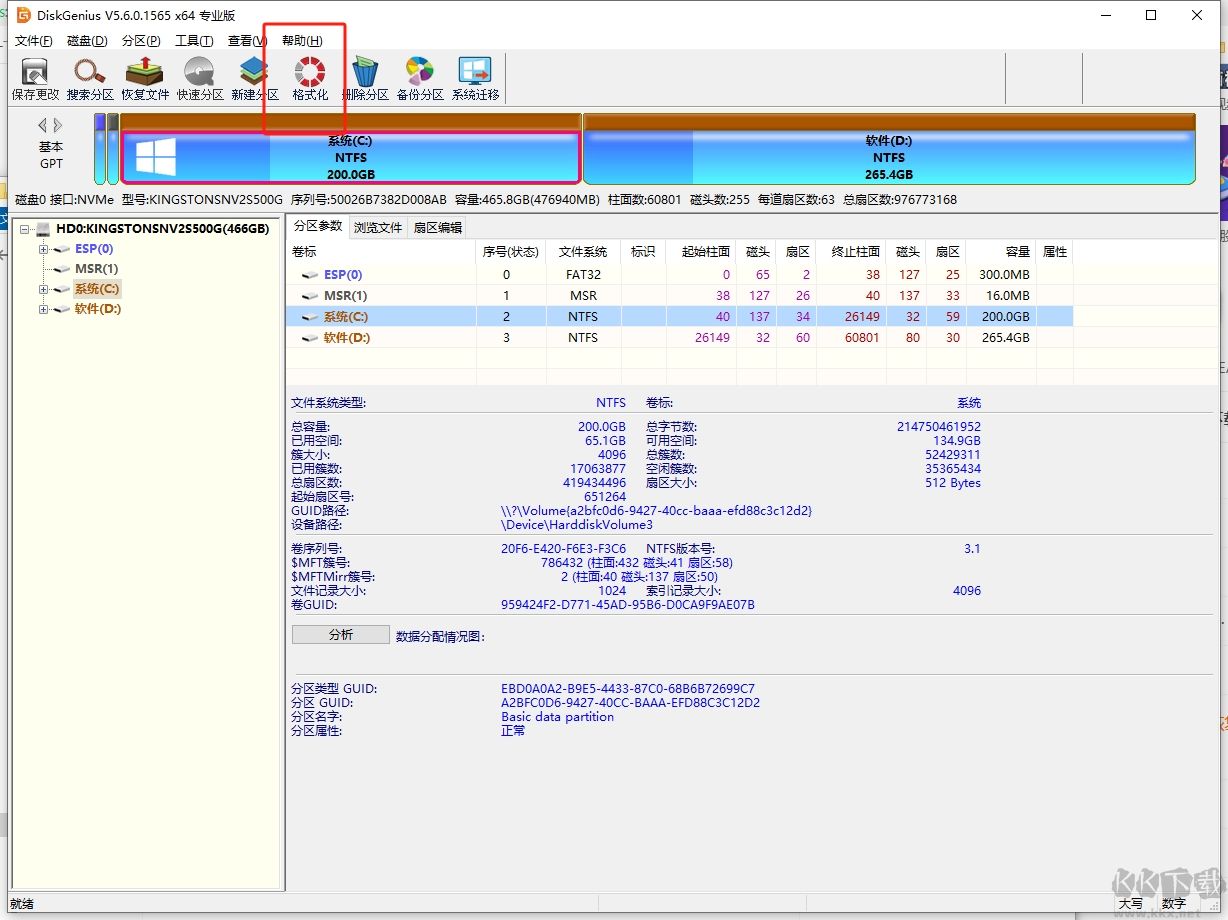Click the 格式化 format icon
This screenshot has height=920, width=1228.
coord(310,78)
